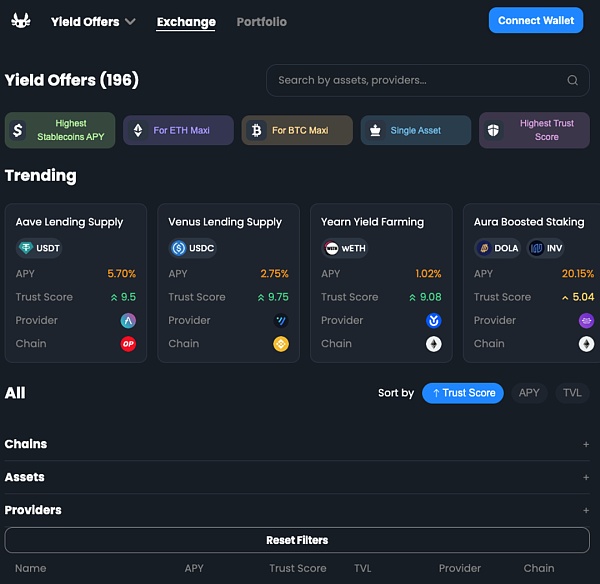Click the Connect Wallet button

[x=536, y=20]
